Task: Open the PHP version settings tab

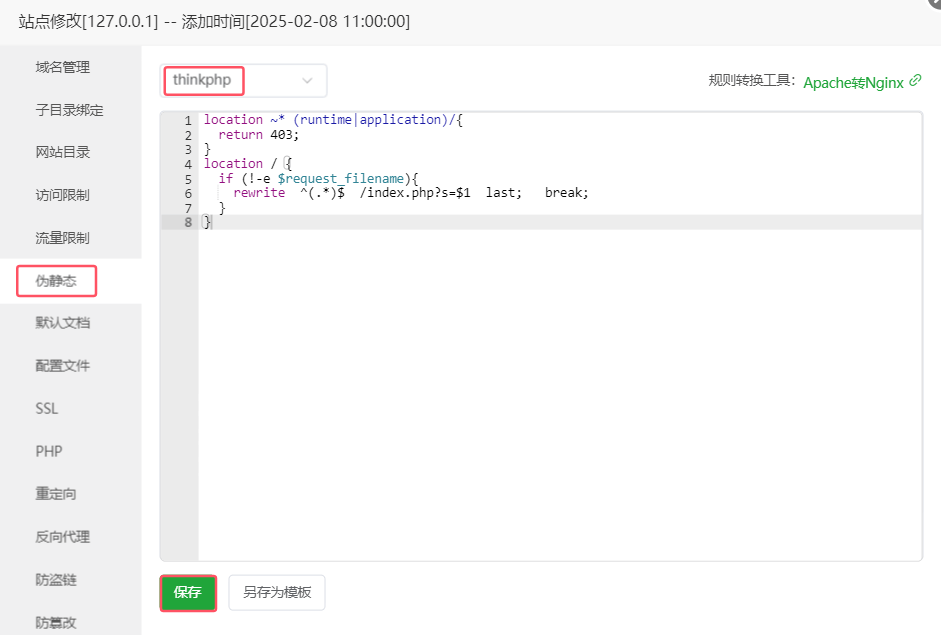Action: pos(49,451)
